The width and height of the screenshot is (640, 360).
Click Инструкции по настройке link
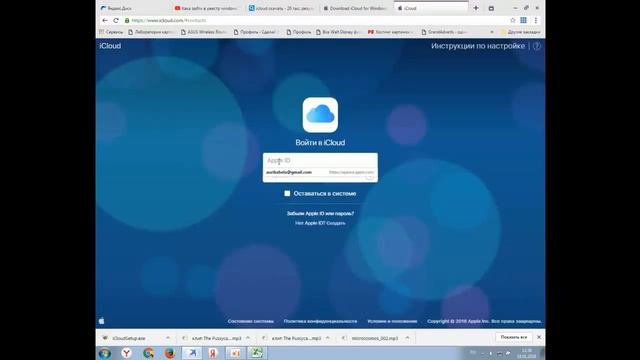pos(478,46)
